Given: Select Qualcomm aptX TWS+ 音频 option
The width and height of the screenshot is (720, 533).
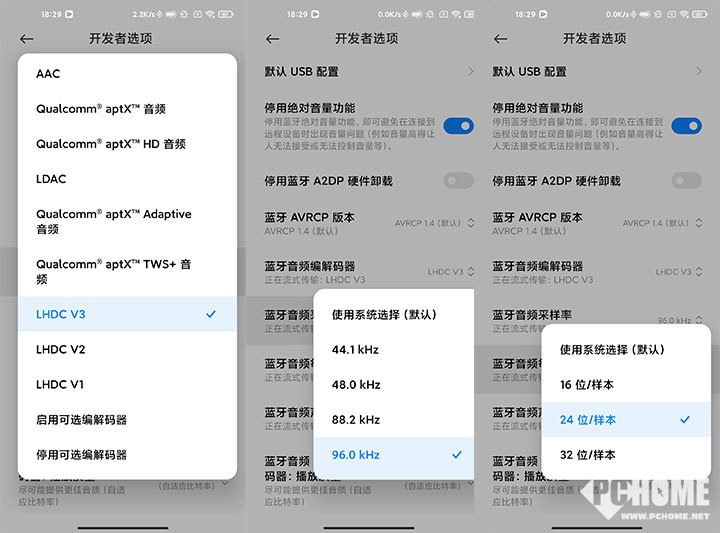Looking at the screenshot, I should (x=127, y=271).
